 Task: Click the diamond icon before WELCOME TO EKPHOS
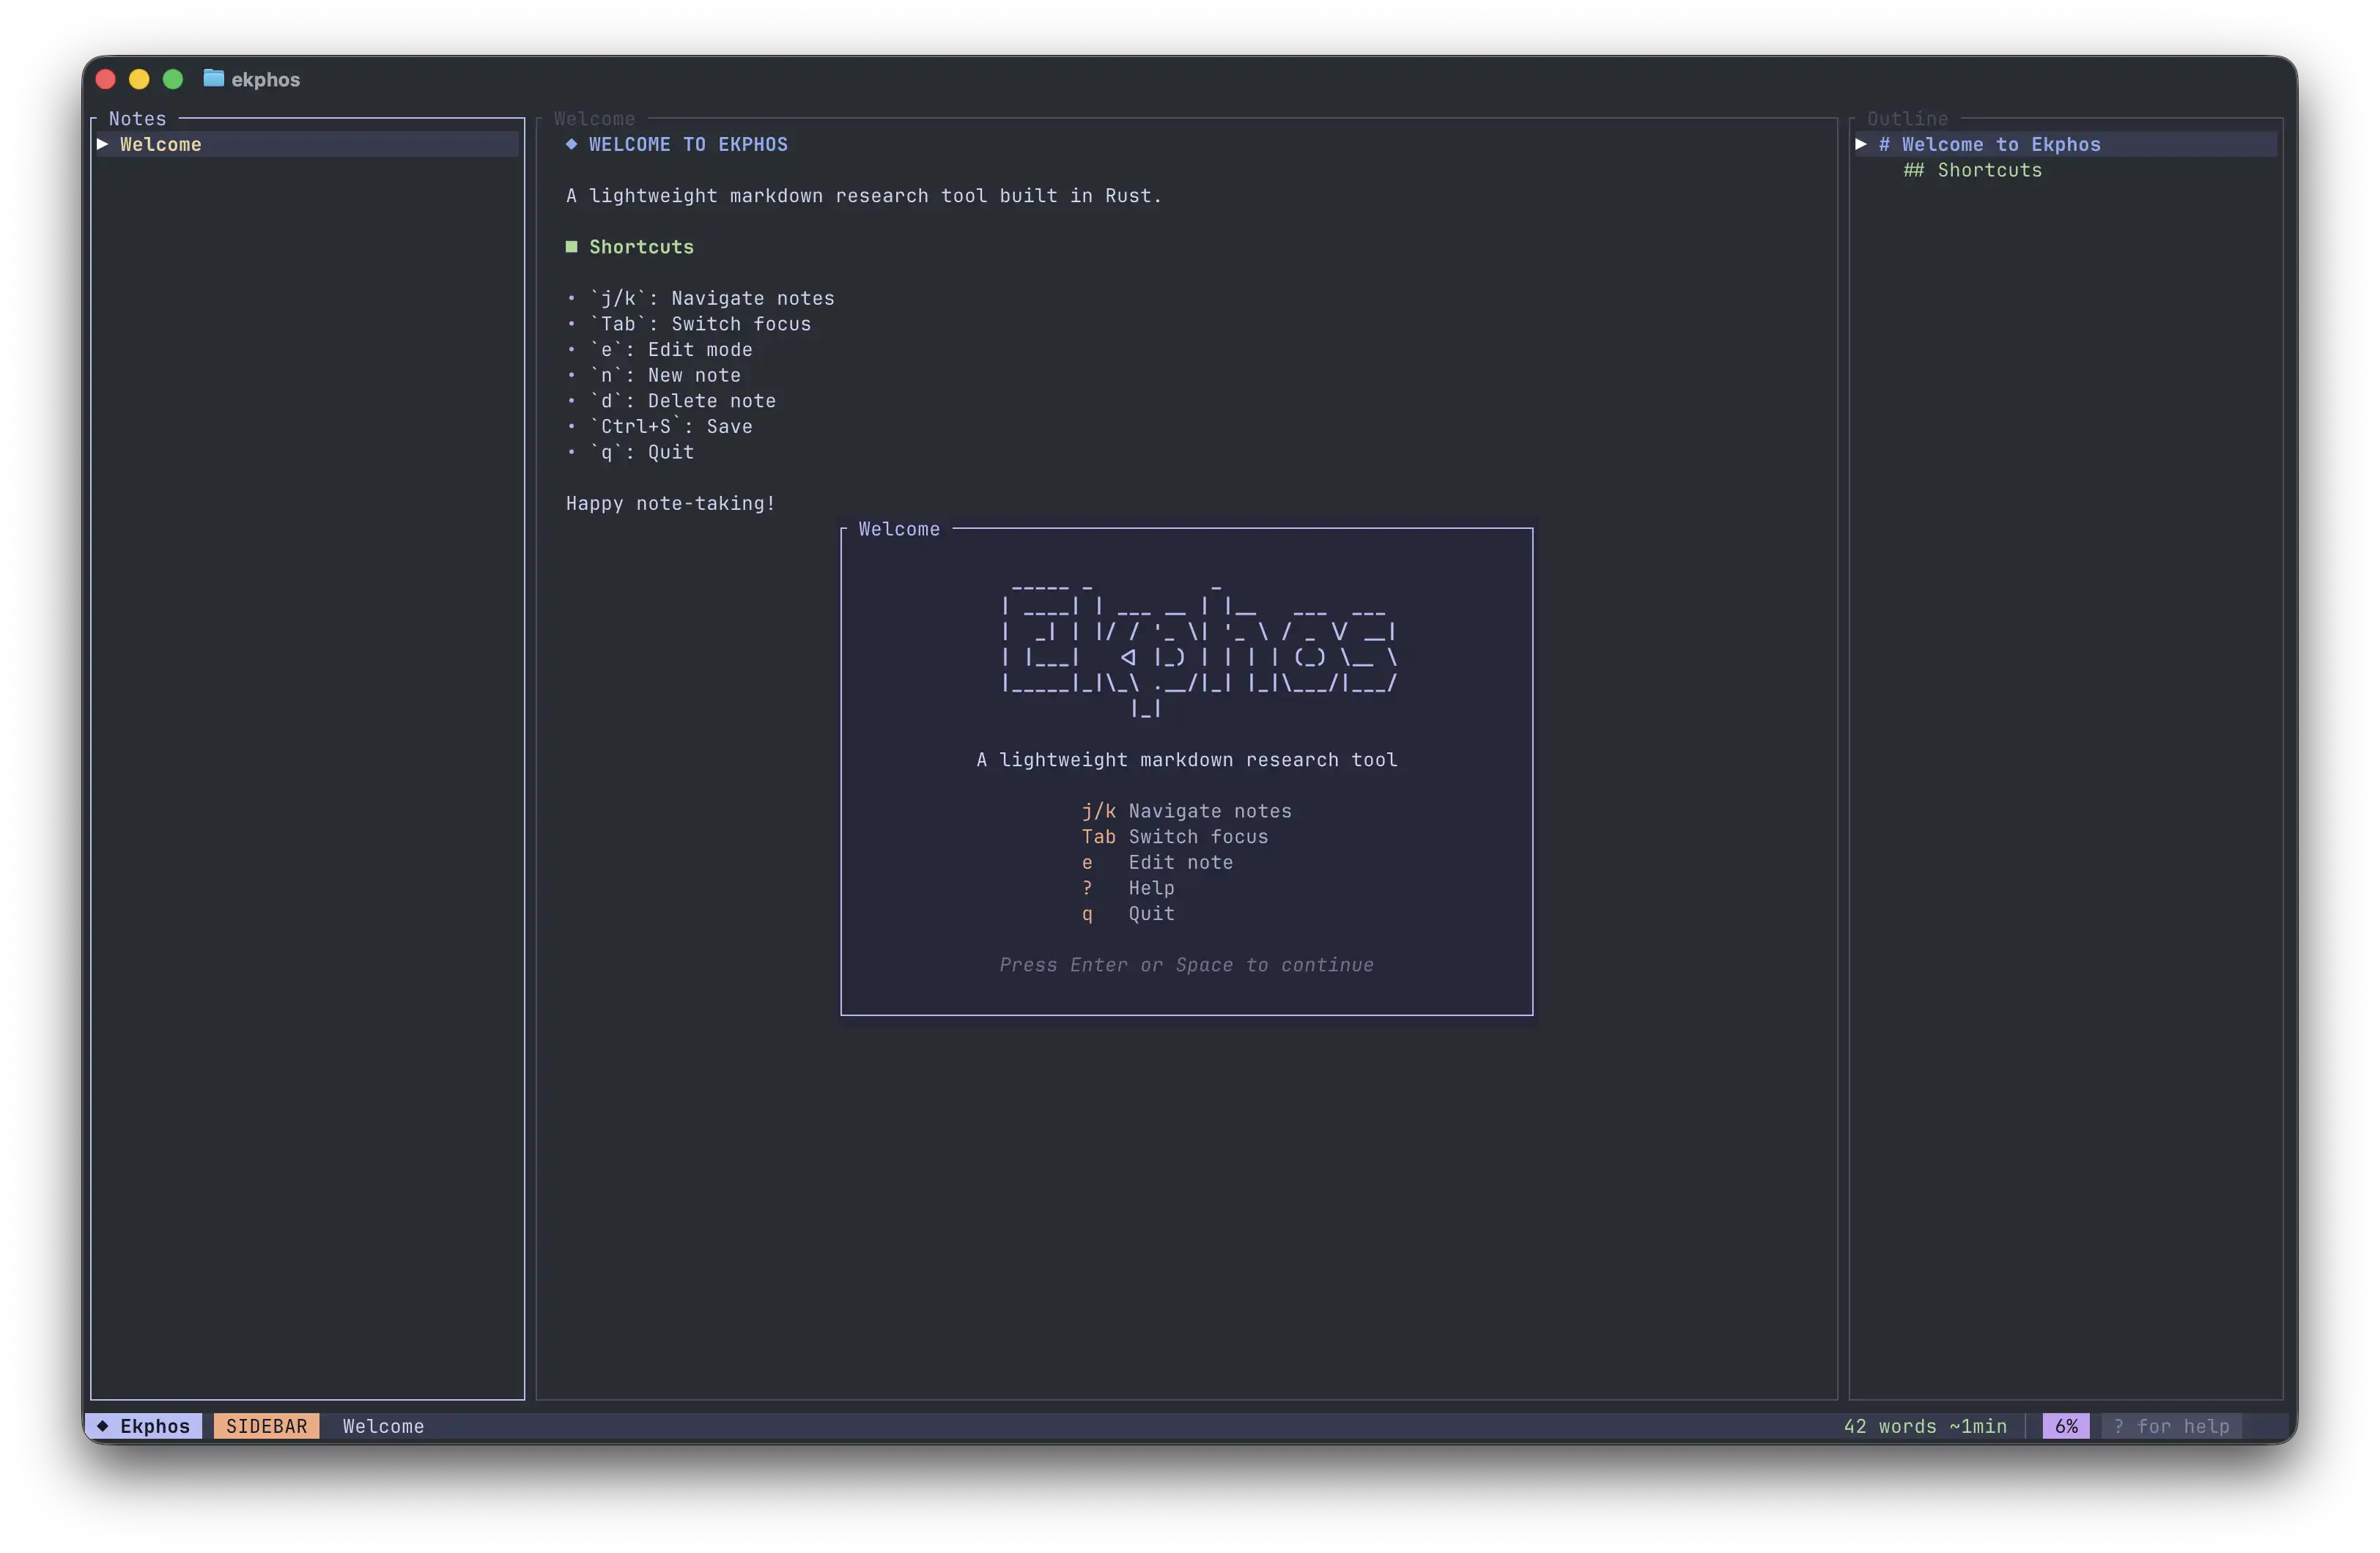pyautogui.click(x=571, y=144)
